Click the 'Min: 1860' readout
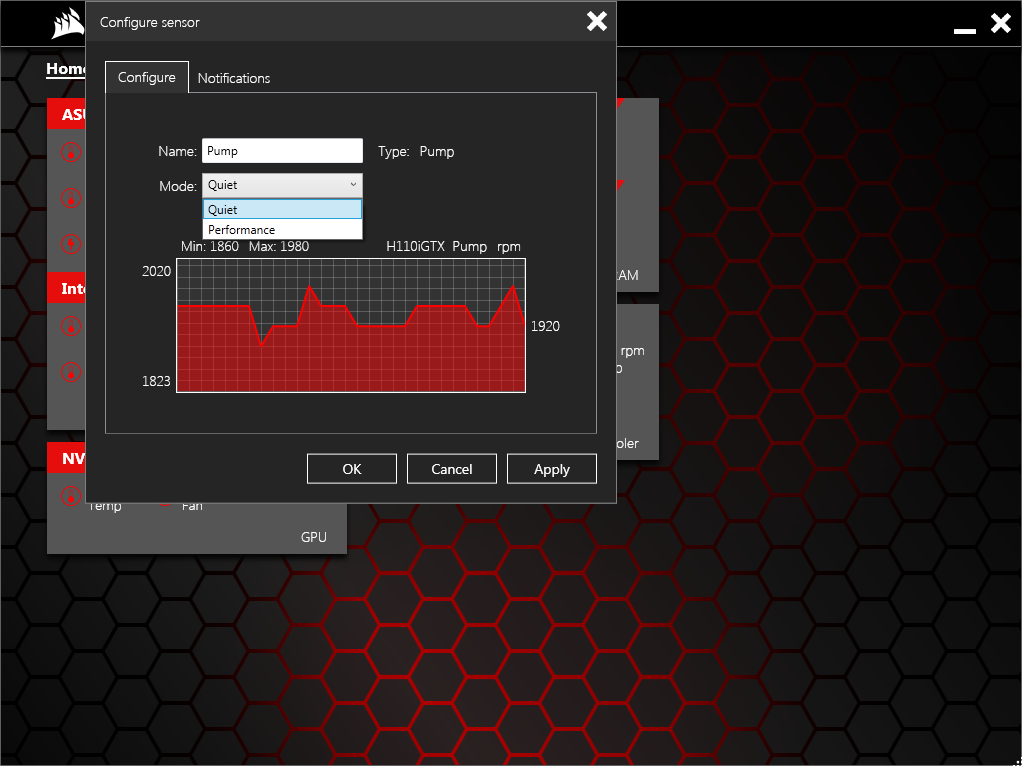Viewport: 1022px width, 766px height. 210,246
